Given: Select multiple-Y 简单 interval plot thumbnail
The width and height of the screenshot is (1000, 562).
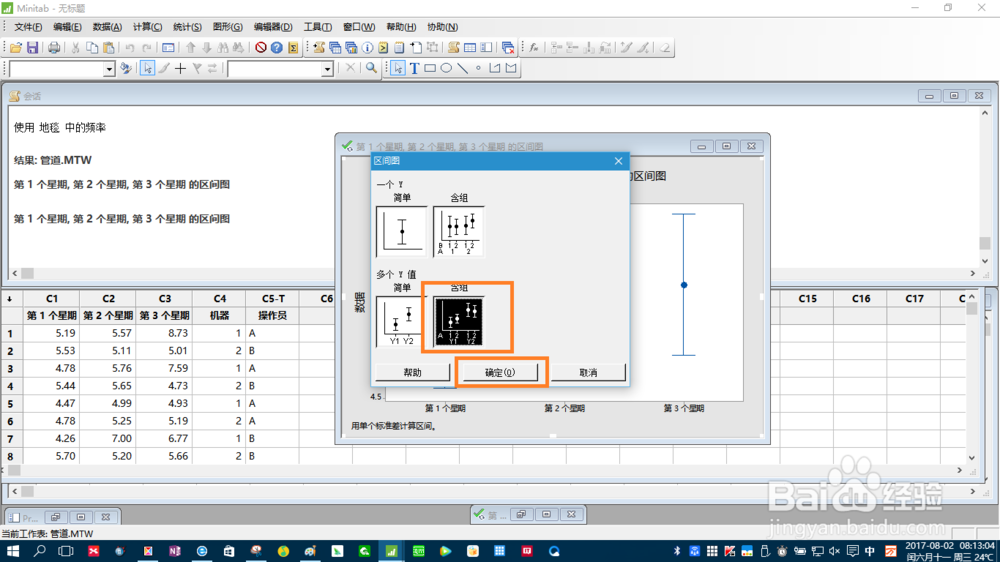Looking at the screenshot, I should [x=402, y=321].
